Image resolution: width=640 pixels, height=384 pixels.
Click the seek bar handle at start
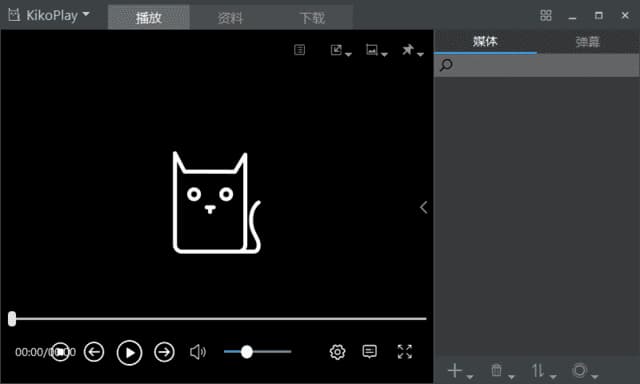click(x=12, y=319)
